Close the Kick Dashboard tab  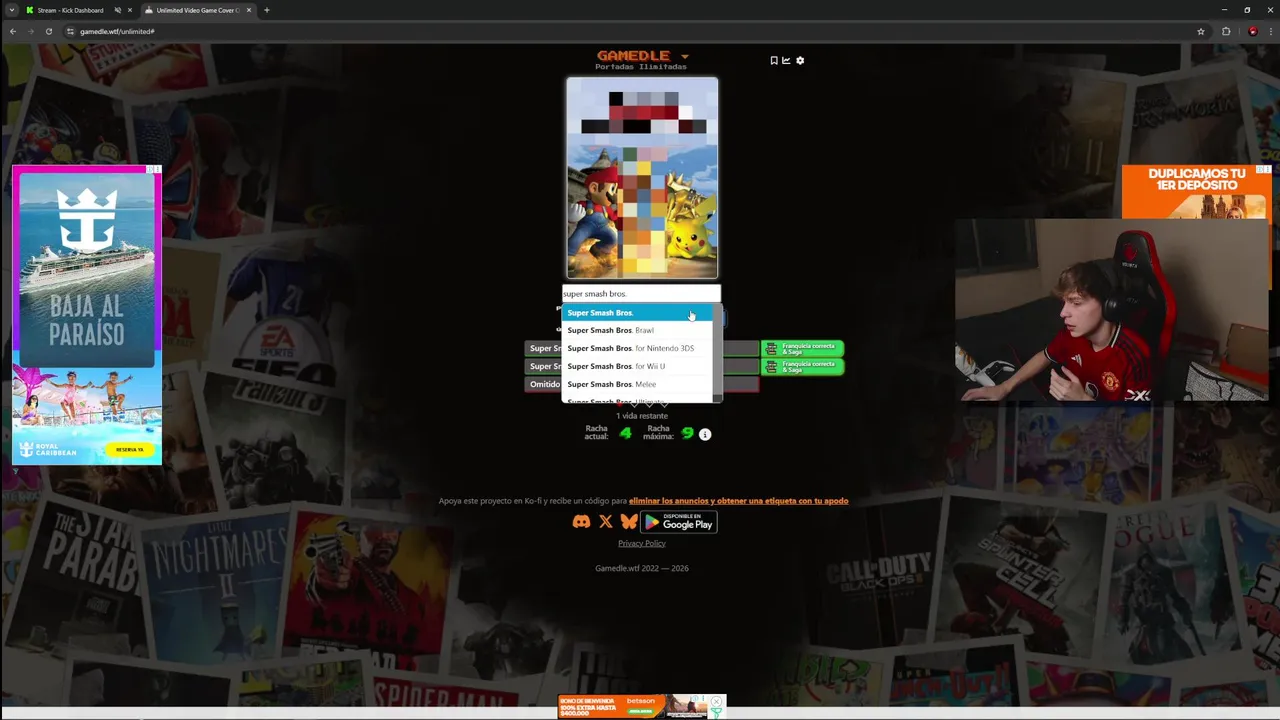129,10
